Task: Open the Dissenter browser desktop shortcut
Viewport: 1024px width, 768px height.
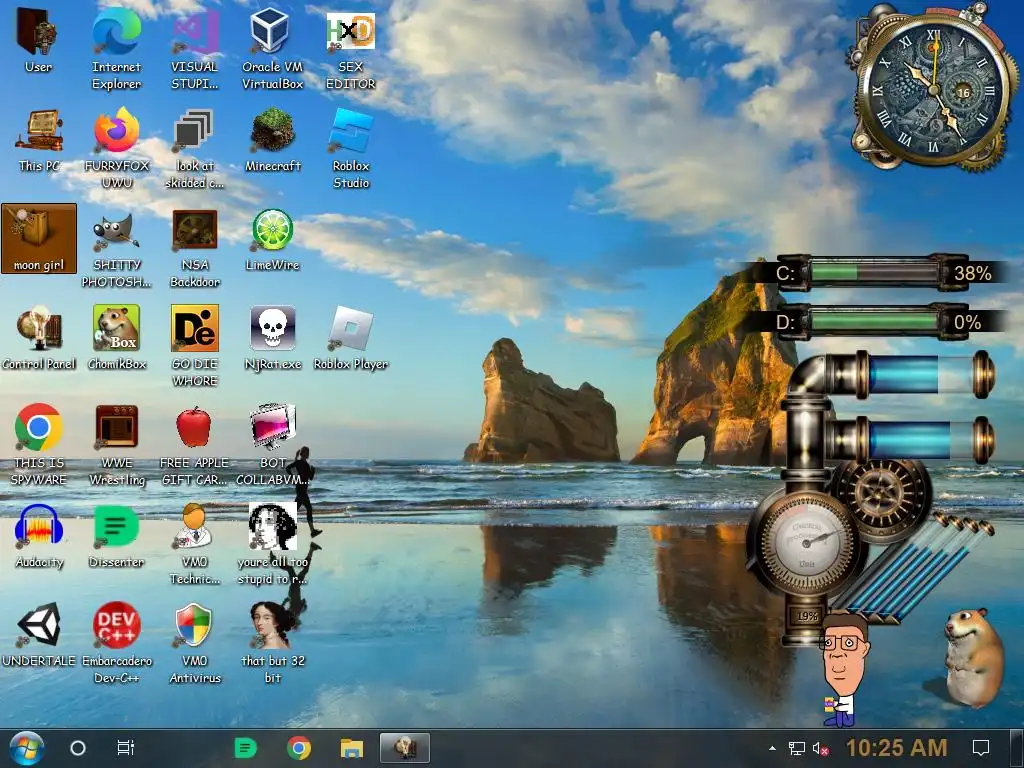Action: point(116,536)
